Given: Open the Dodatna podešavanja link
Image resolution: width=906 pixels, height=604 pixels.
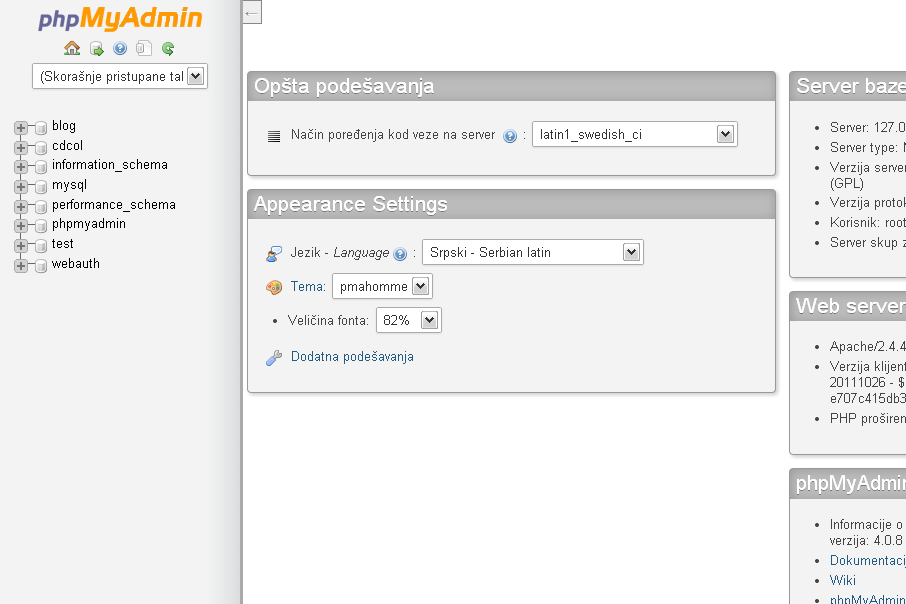Looking at the screenshot, I should pyautogui.click(x=352, y=357).
